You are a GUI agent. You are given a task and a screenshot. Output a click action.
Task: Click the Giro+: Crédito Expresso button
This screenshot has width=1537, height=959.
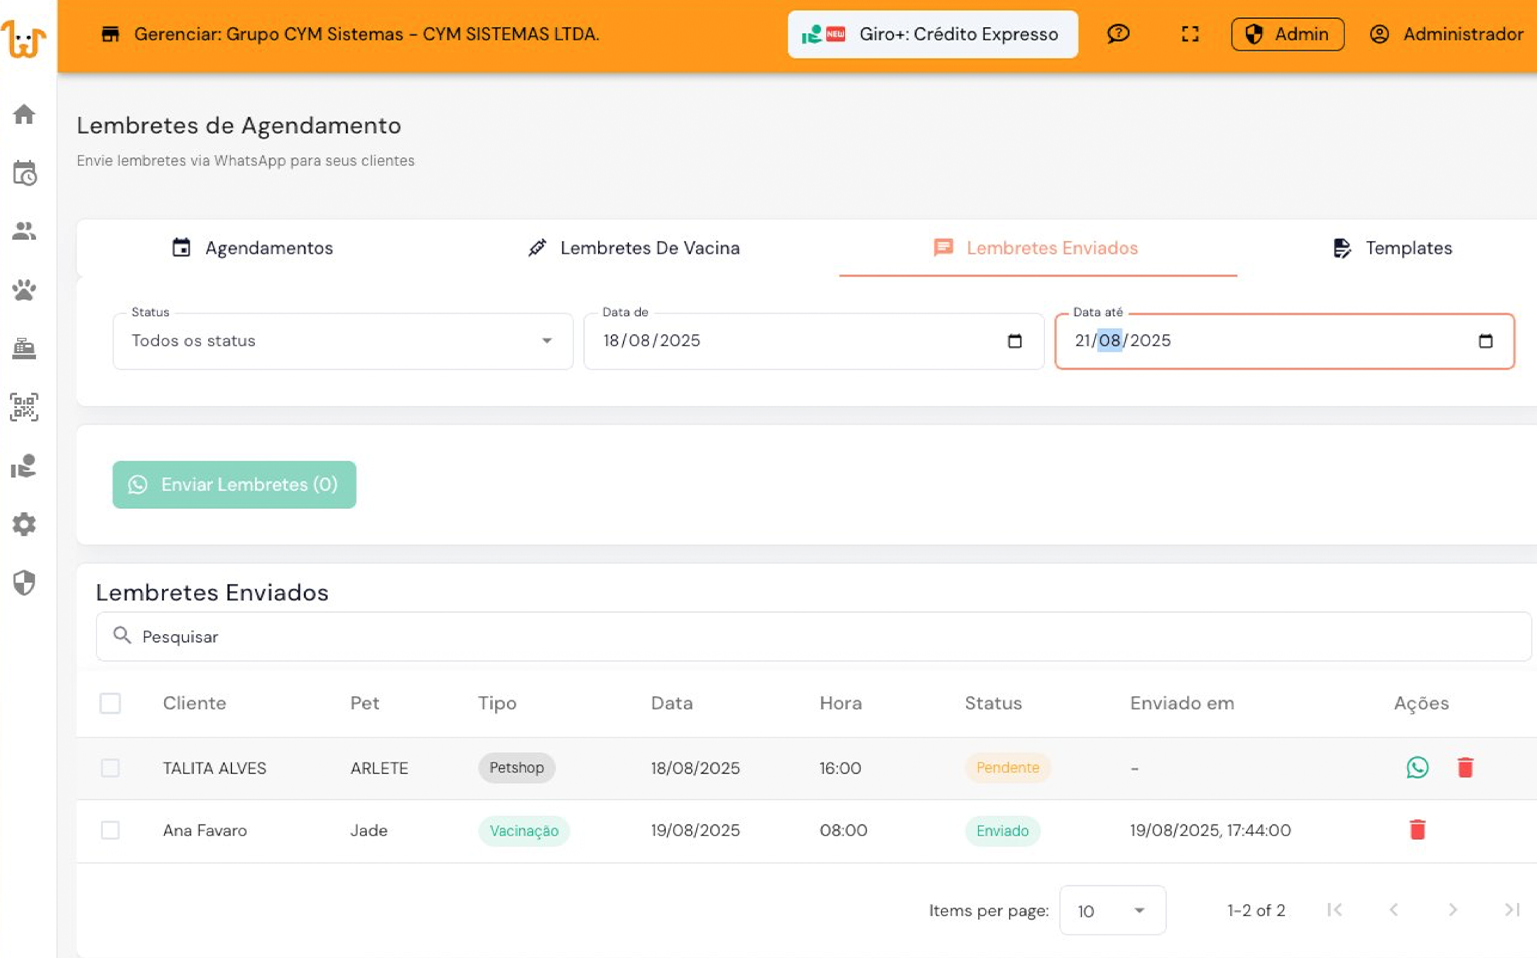click(x=932, y=34)
